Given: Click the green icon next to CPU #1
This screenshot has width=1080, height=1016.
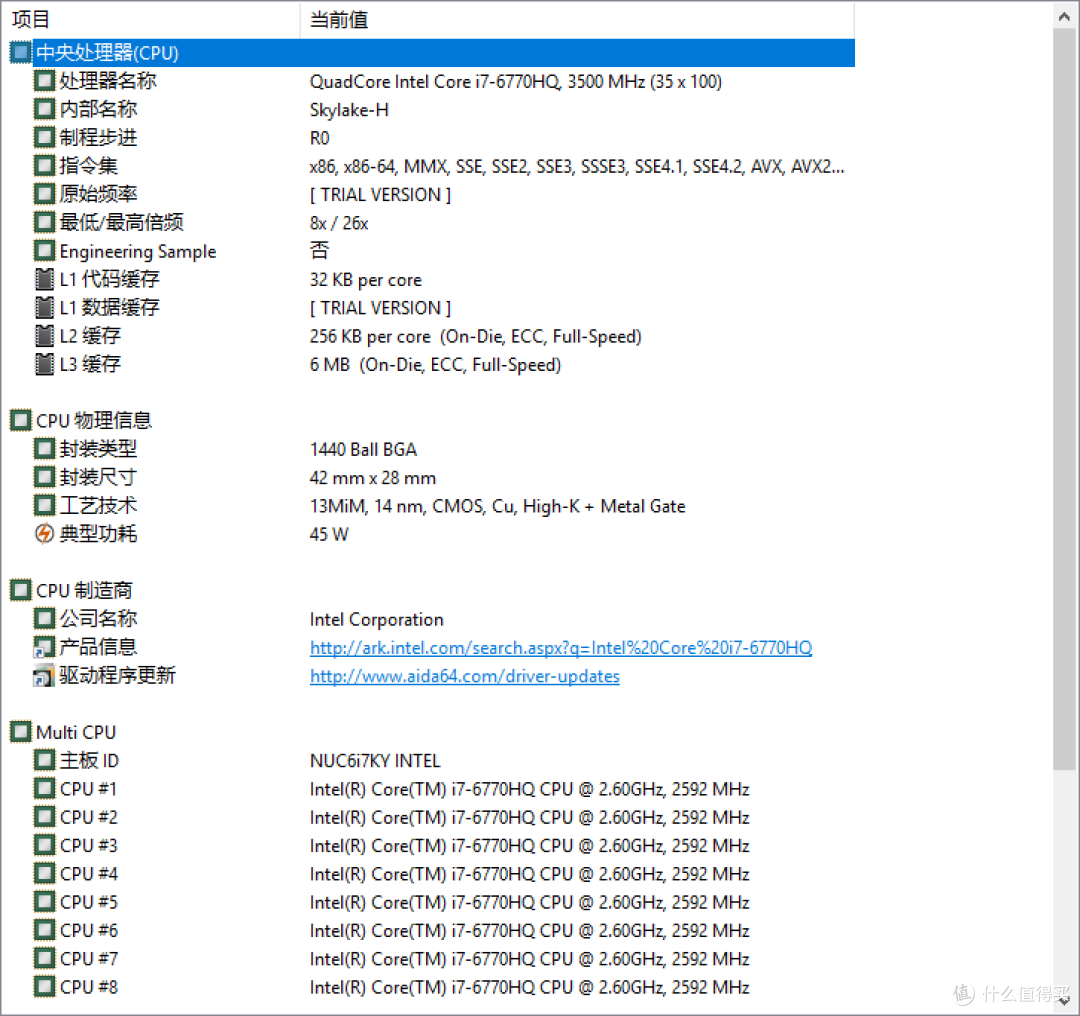Looking at the screenshot, I should 44,788.
